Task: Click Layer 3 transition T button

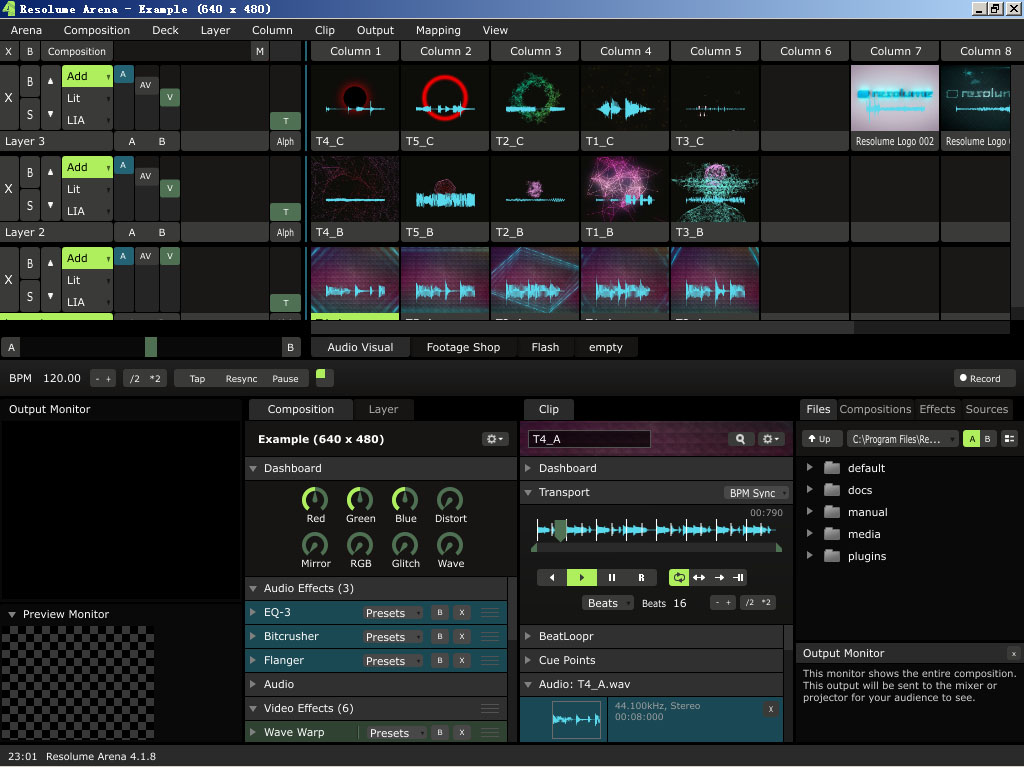Action: 285,121
